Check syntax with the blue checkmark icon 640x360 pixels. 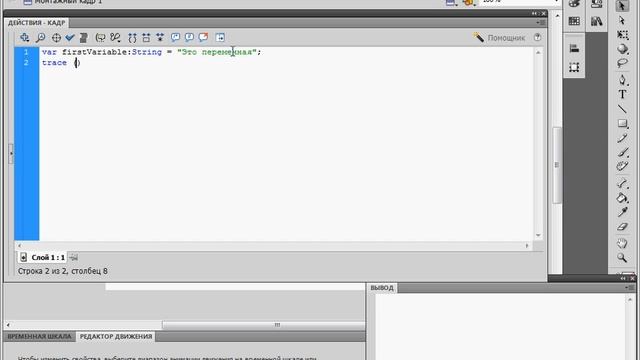tap(70, 38)
